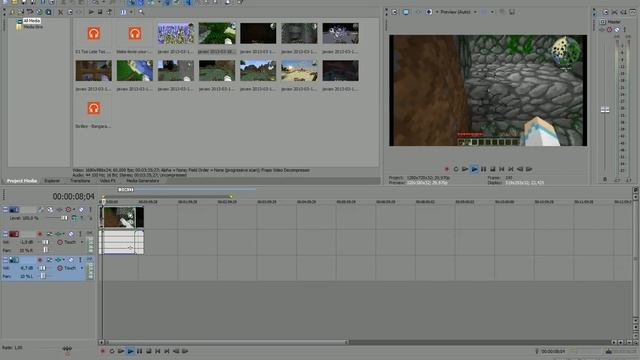Click the timeline horizontal scrollbar
The image size is (640, 360).
click(x=227, y=342)
